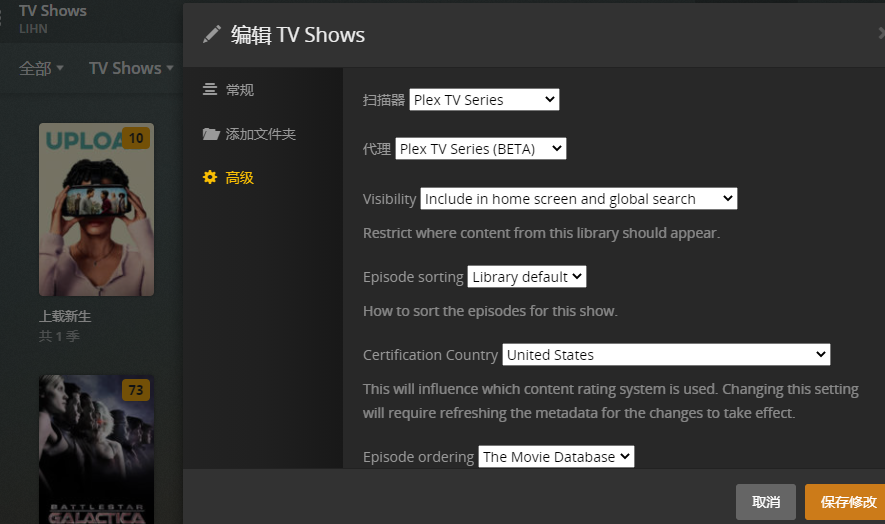Click the 上载新生 show title link
The width and height of the screenshot is (885, 524).
65,316
